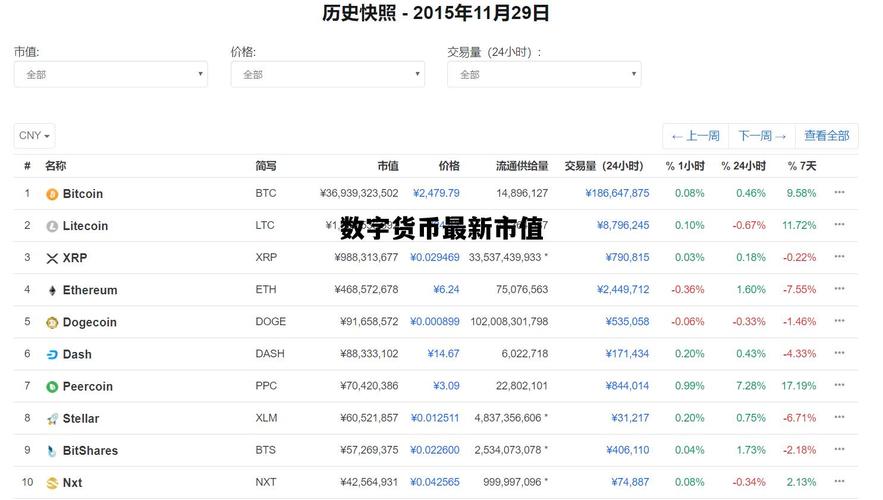Open the more-options dots in Dash row
This screenshot has width=883, height=500.
click(x=839, y=353)
